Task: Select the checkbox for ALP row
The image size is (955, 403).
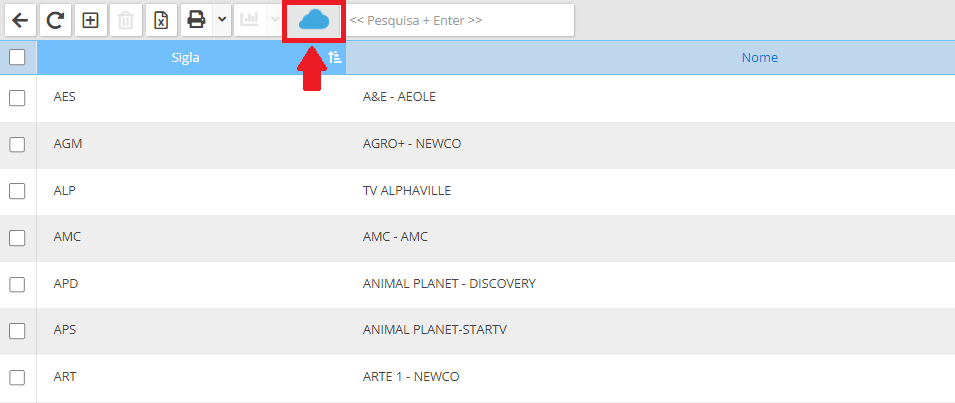Action: click(17, 191)
